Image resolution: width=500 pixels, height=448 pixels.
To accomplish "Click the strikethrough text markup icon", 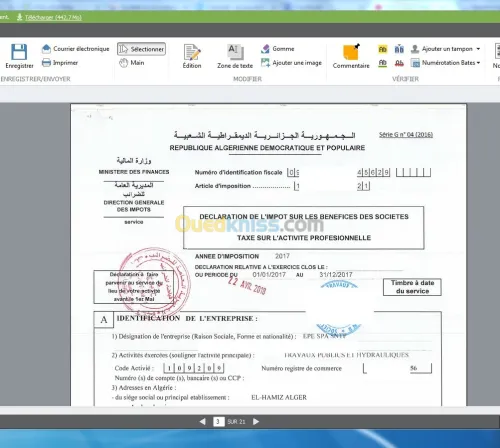I will tap(399, 63).
